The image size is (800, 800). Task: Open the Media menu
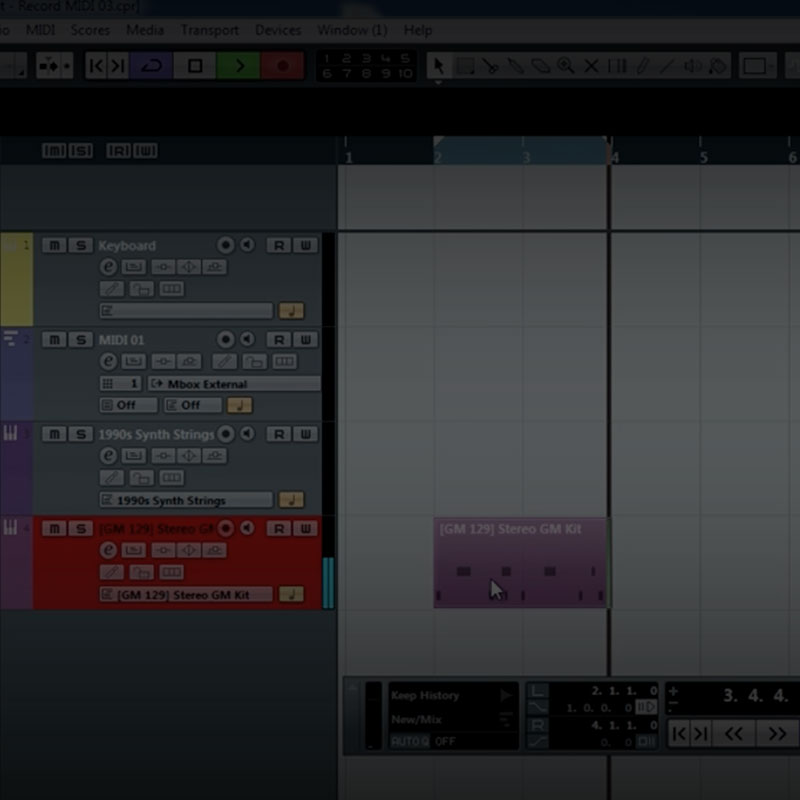[145, 30]
